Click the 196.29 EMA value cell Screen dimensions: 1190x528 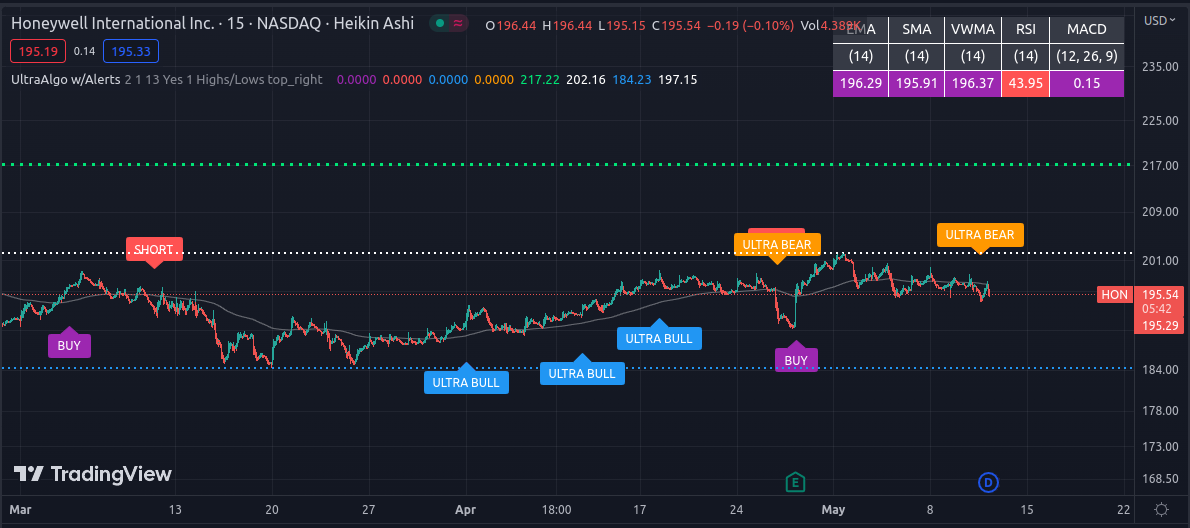click(x=860, y=83)
